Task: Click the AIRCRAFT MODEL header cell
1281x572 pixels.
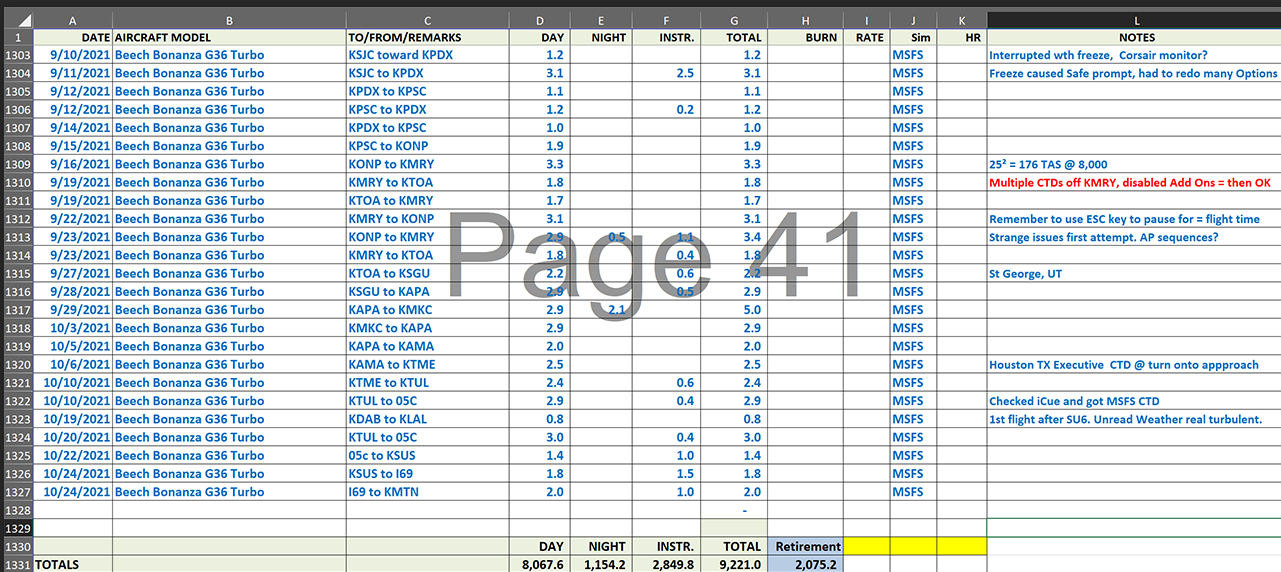Action: (229, 37)
